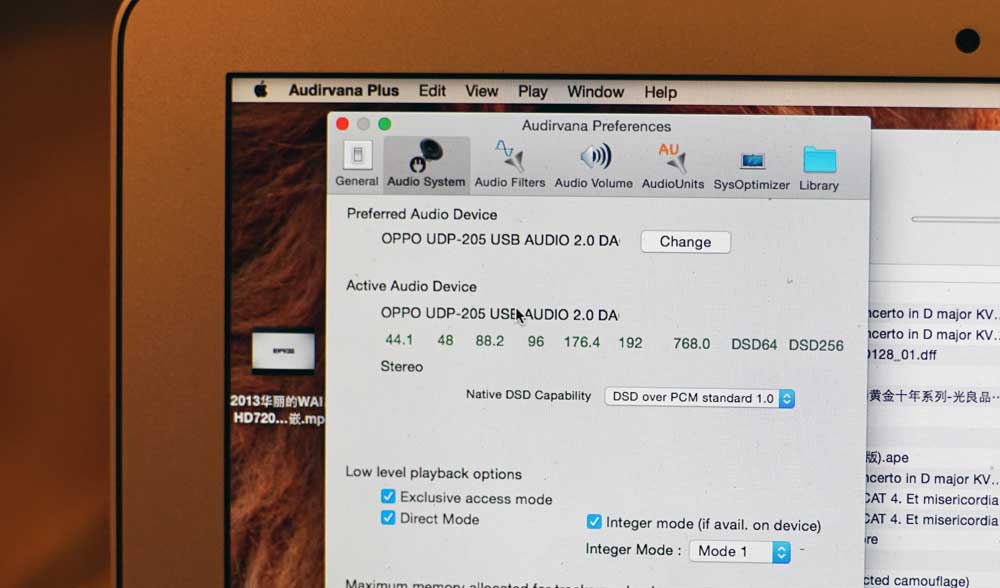Open the Audio Filters preferences icon
This screenshot has height=588, width=1000.
pos(510,165)
